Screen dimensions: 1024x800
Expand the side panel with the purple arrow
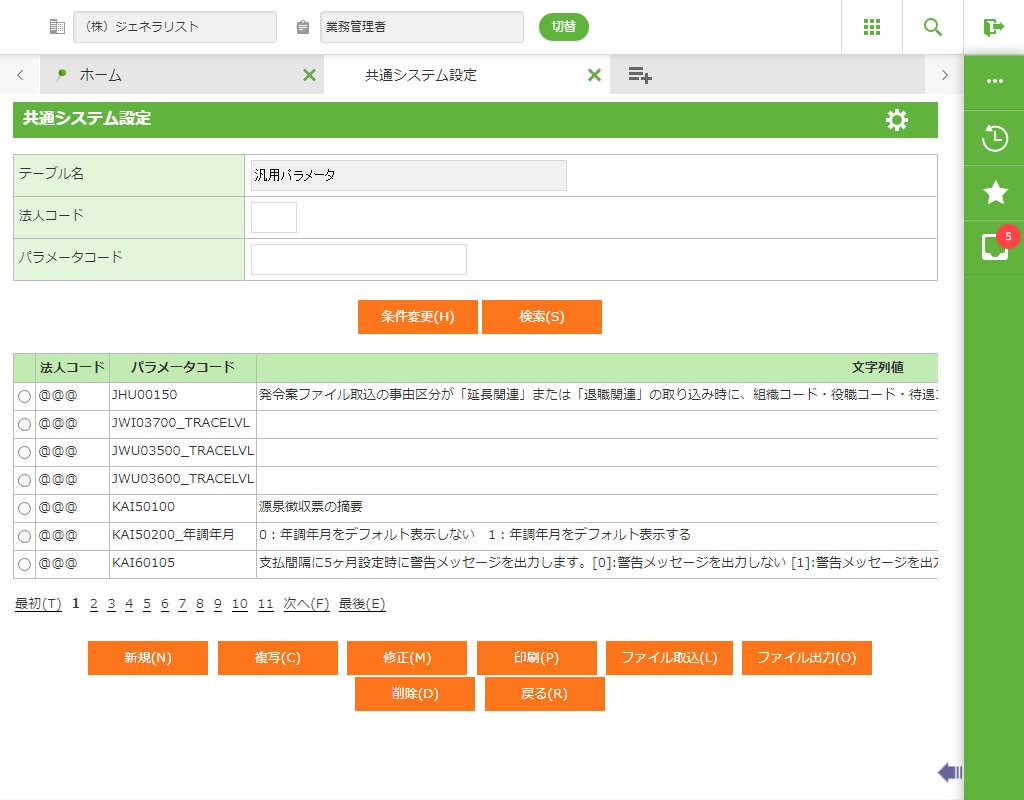949,772
